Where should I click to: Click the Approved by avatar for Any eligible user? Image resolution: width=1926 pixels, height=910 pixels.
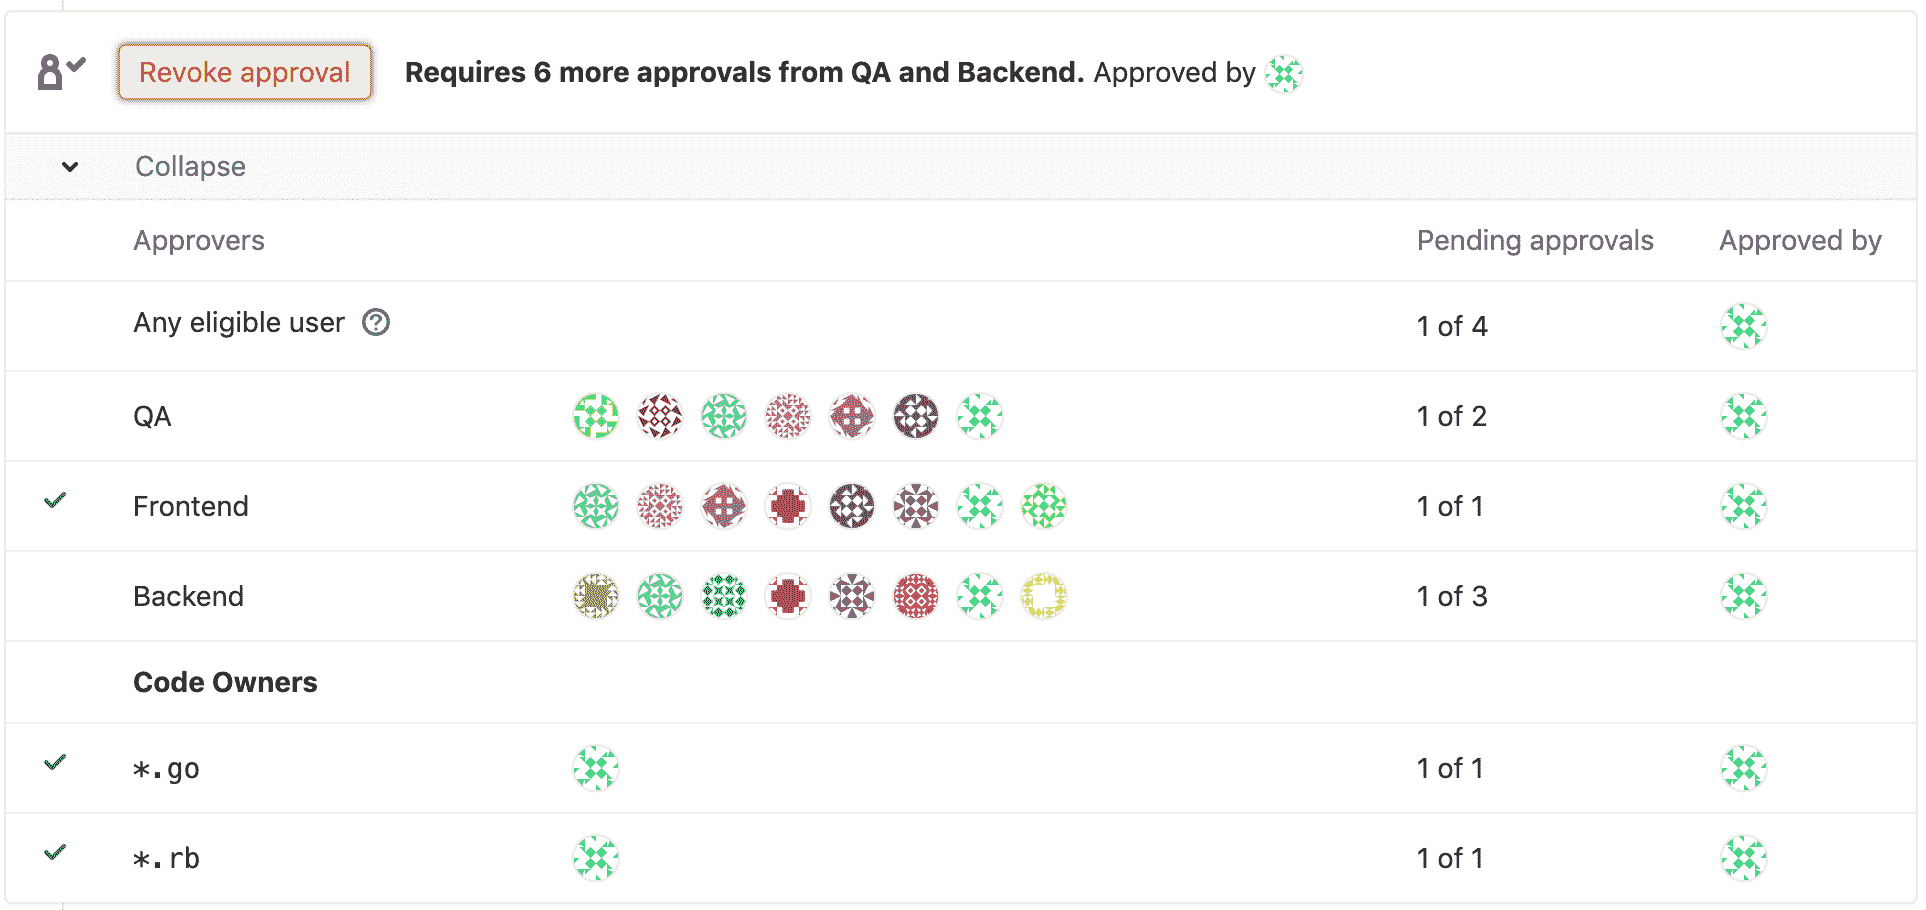coord(1744,326)
